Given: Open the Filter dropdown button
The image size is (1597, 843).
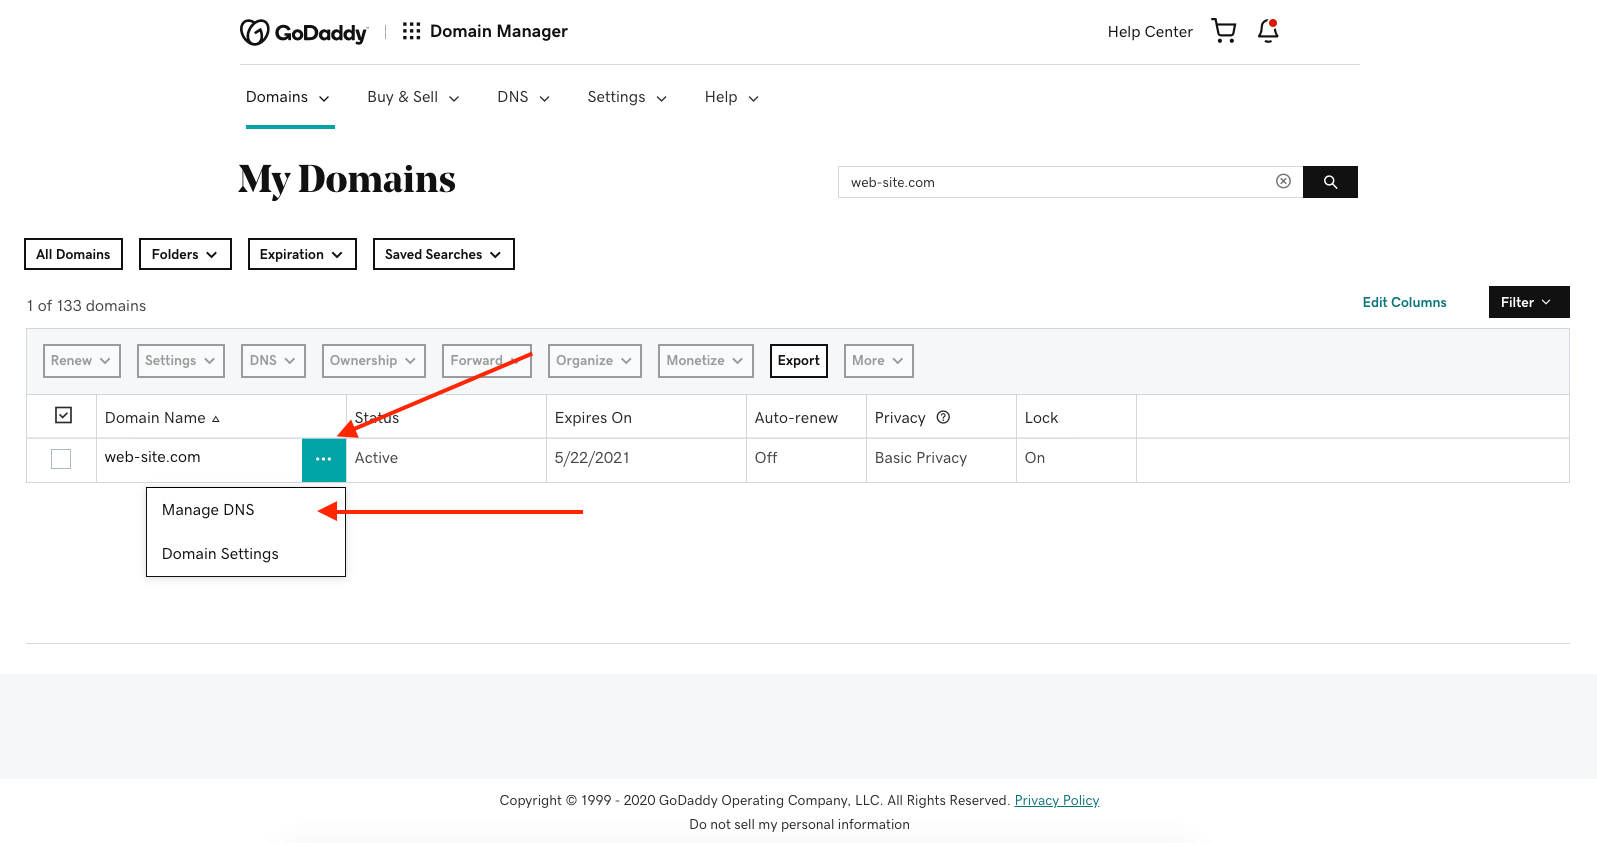Looking at the screenshot, I should (x=1528, y=302).
